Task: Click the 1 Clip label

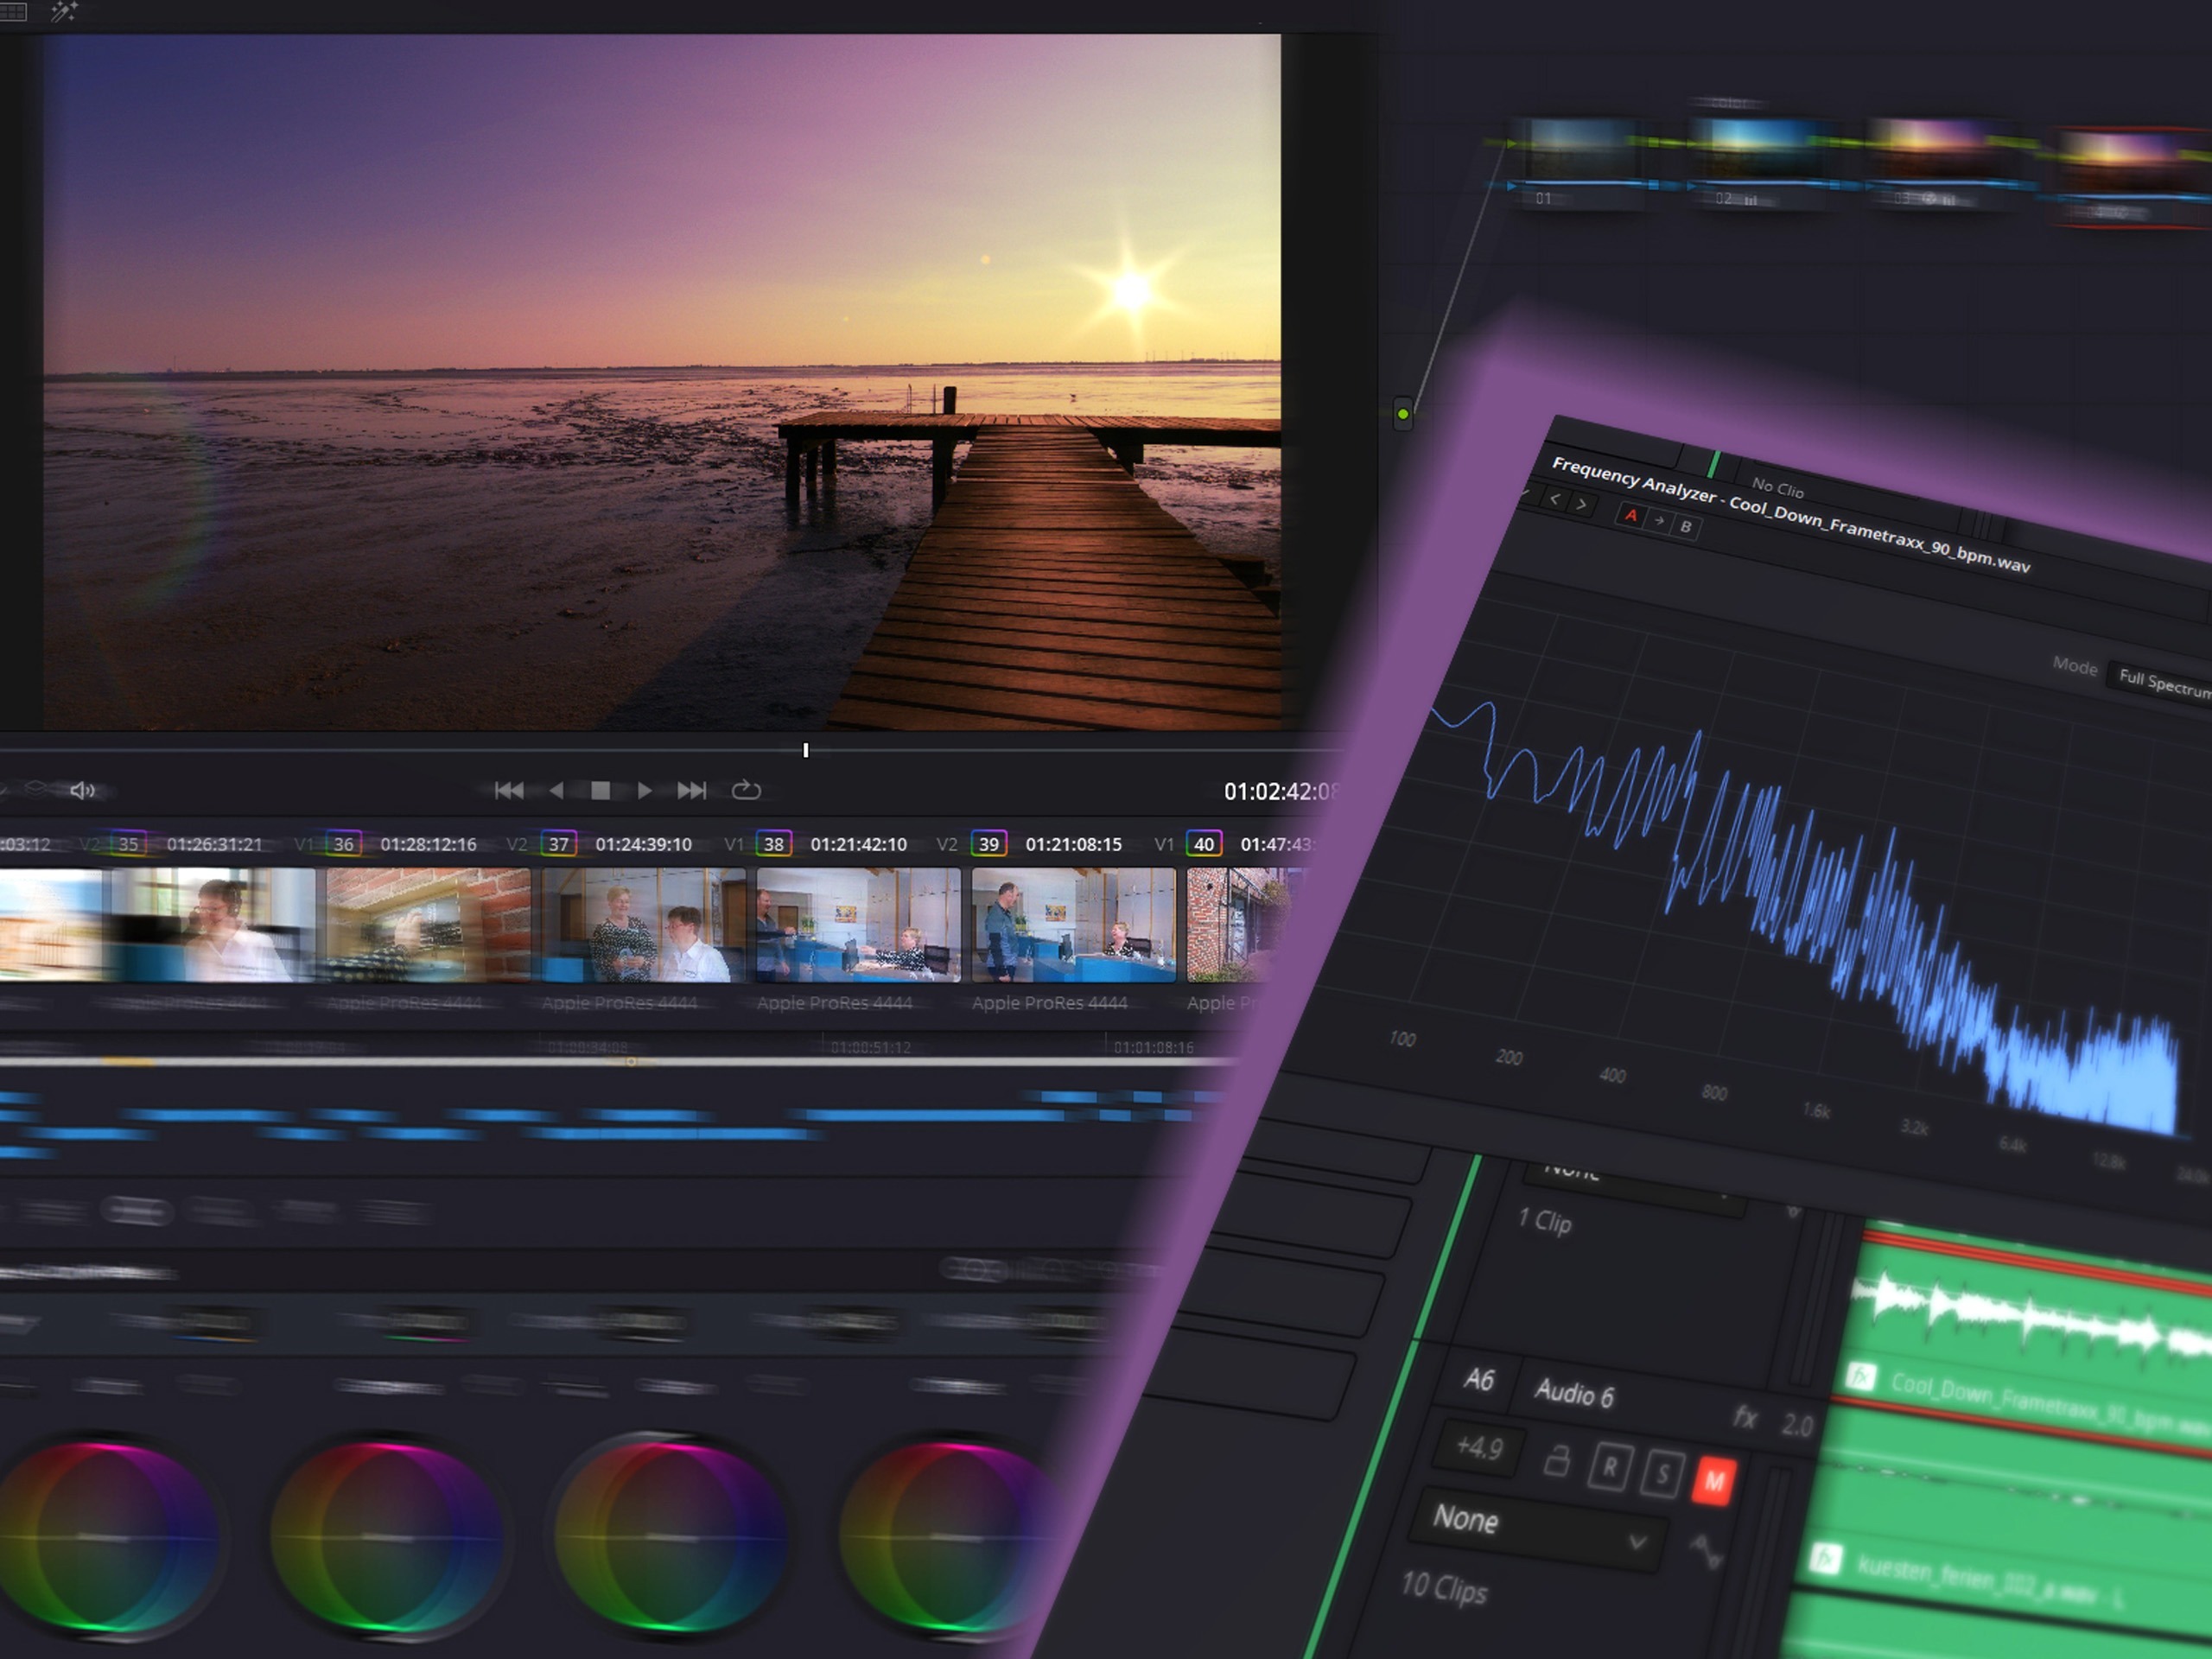Action: (1545, 1221)
